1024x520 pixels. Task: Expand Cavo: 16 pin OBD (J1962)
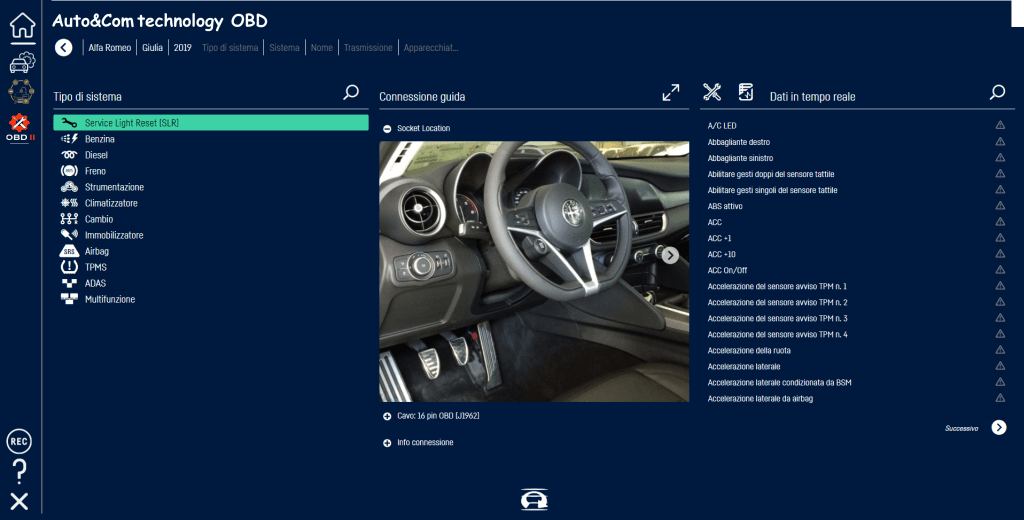(387, 415)
